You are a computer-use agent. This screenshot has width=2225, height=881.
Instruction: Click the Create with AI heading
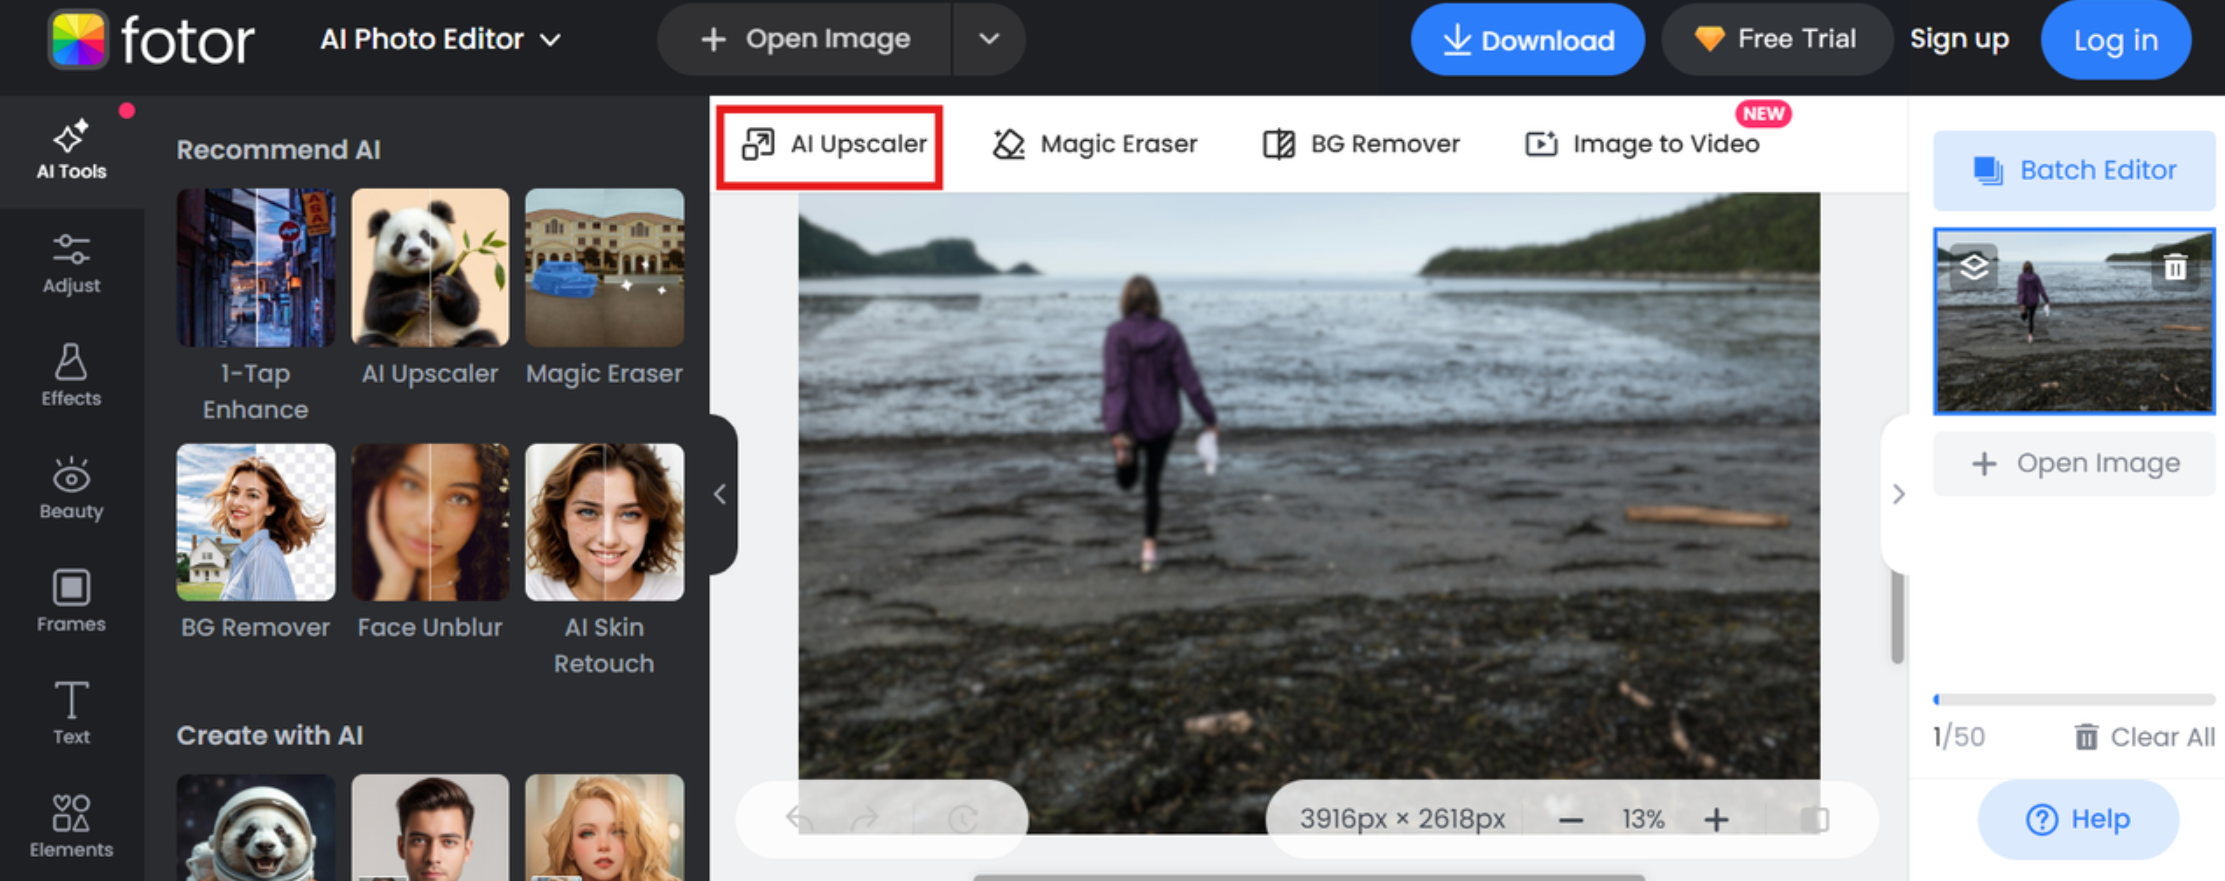point(270,736)
